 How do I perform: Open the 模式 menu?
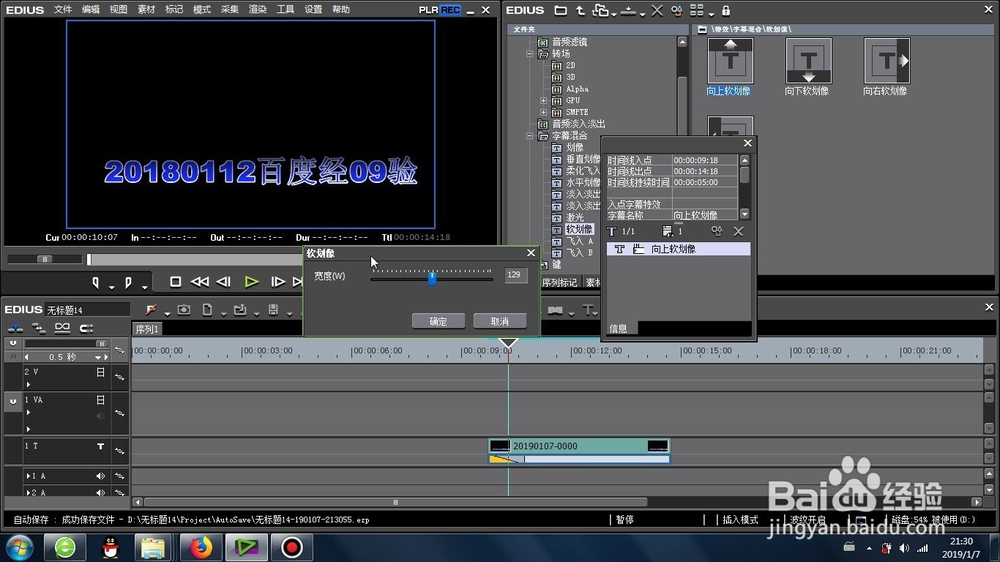pyautogui.click(x=202, y=10)
